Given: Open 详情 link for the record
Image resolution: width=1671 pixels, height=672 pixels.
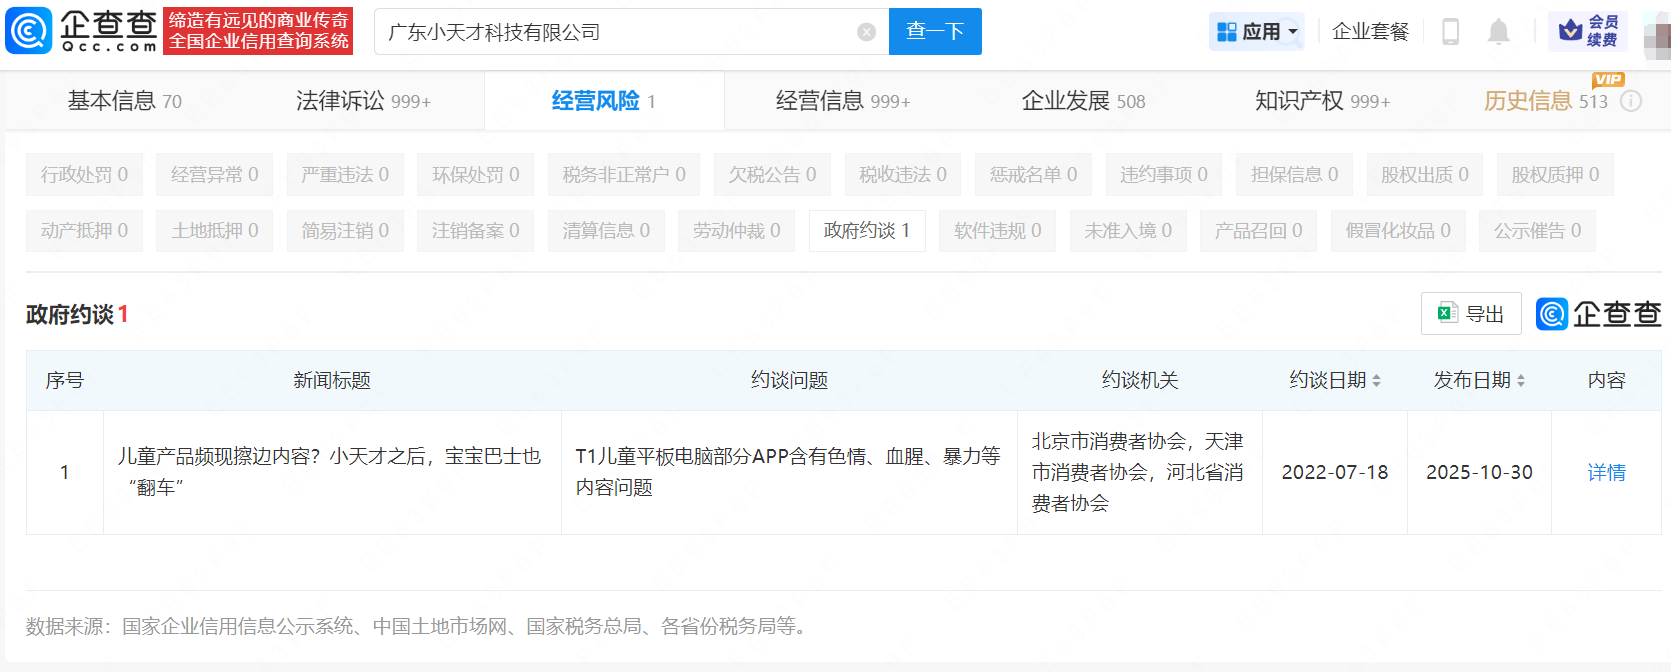Looking at the screenshot, I should coord(1606,472).
